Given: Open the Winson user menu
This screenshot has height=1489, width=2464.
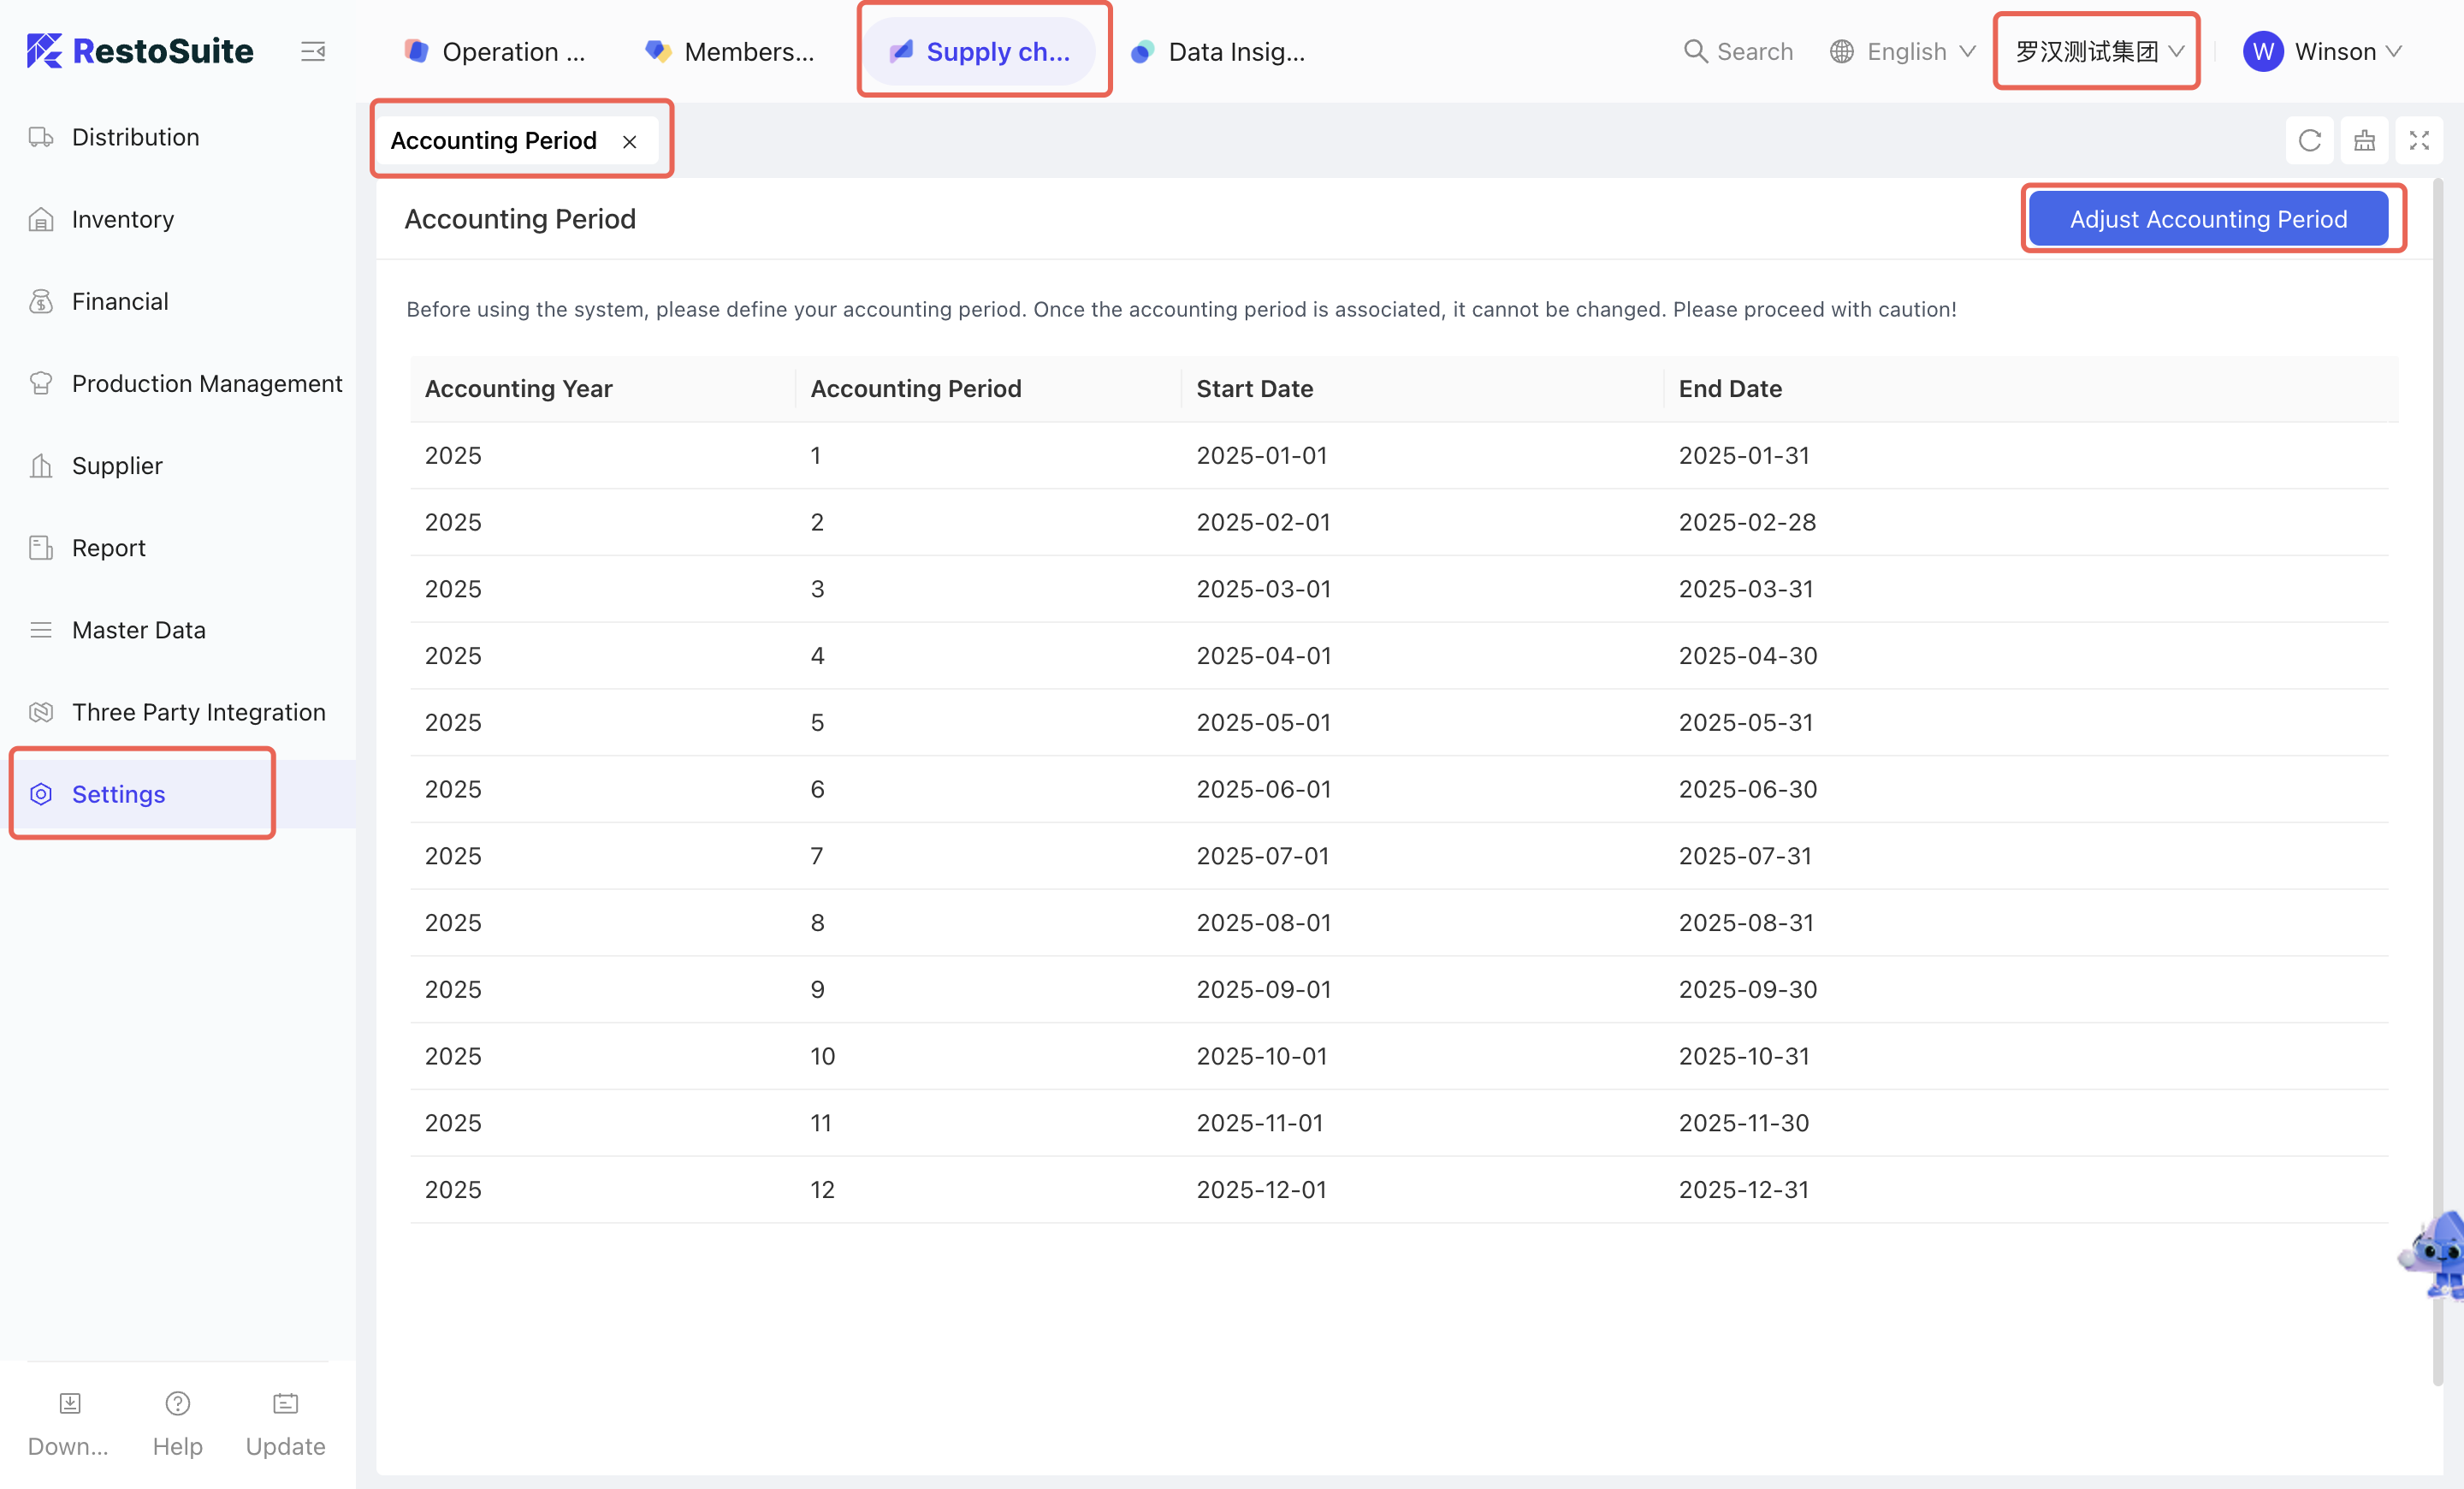Looking at the screenshot, I should (x=2321, y=51).
